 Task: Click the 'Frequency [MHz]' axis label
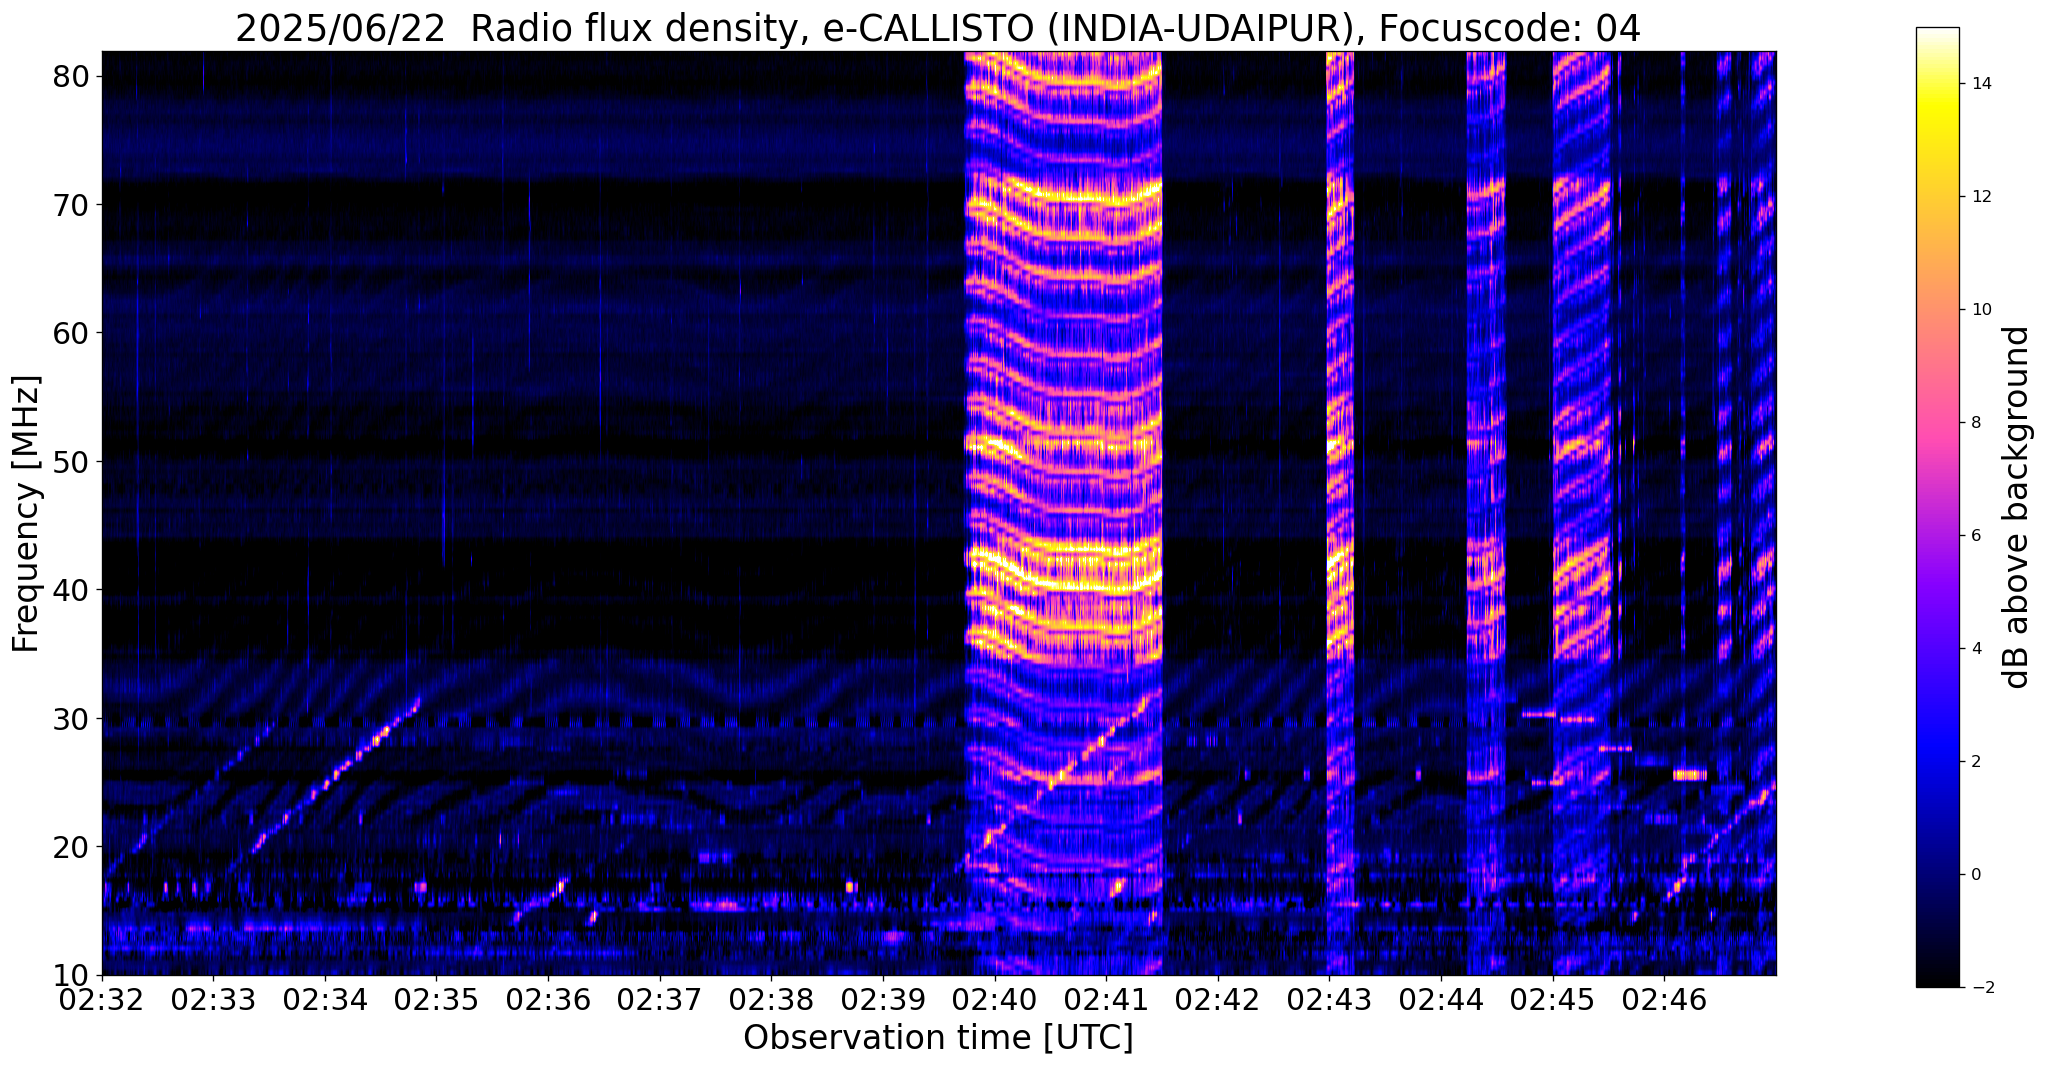tap(26, 513)
